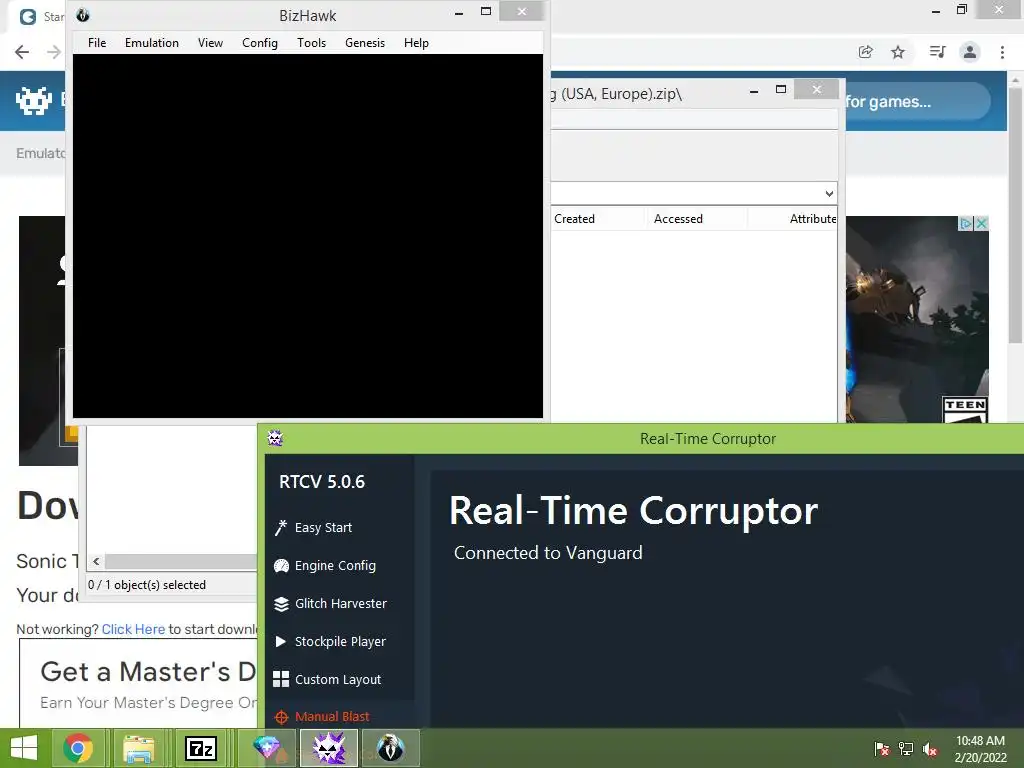The height and width of the screenshot is (768, 1024).
Task: Open File Explorer from the taskbar
Action: point(138,748)
